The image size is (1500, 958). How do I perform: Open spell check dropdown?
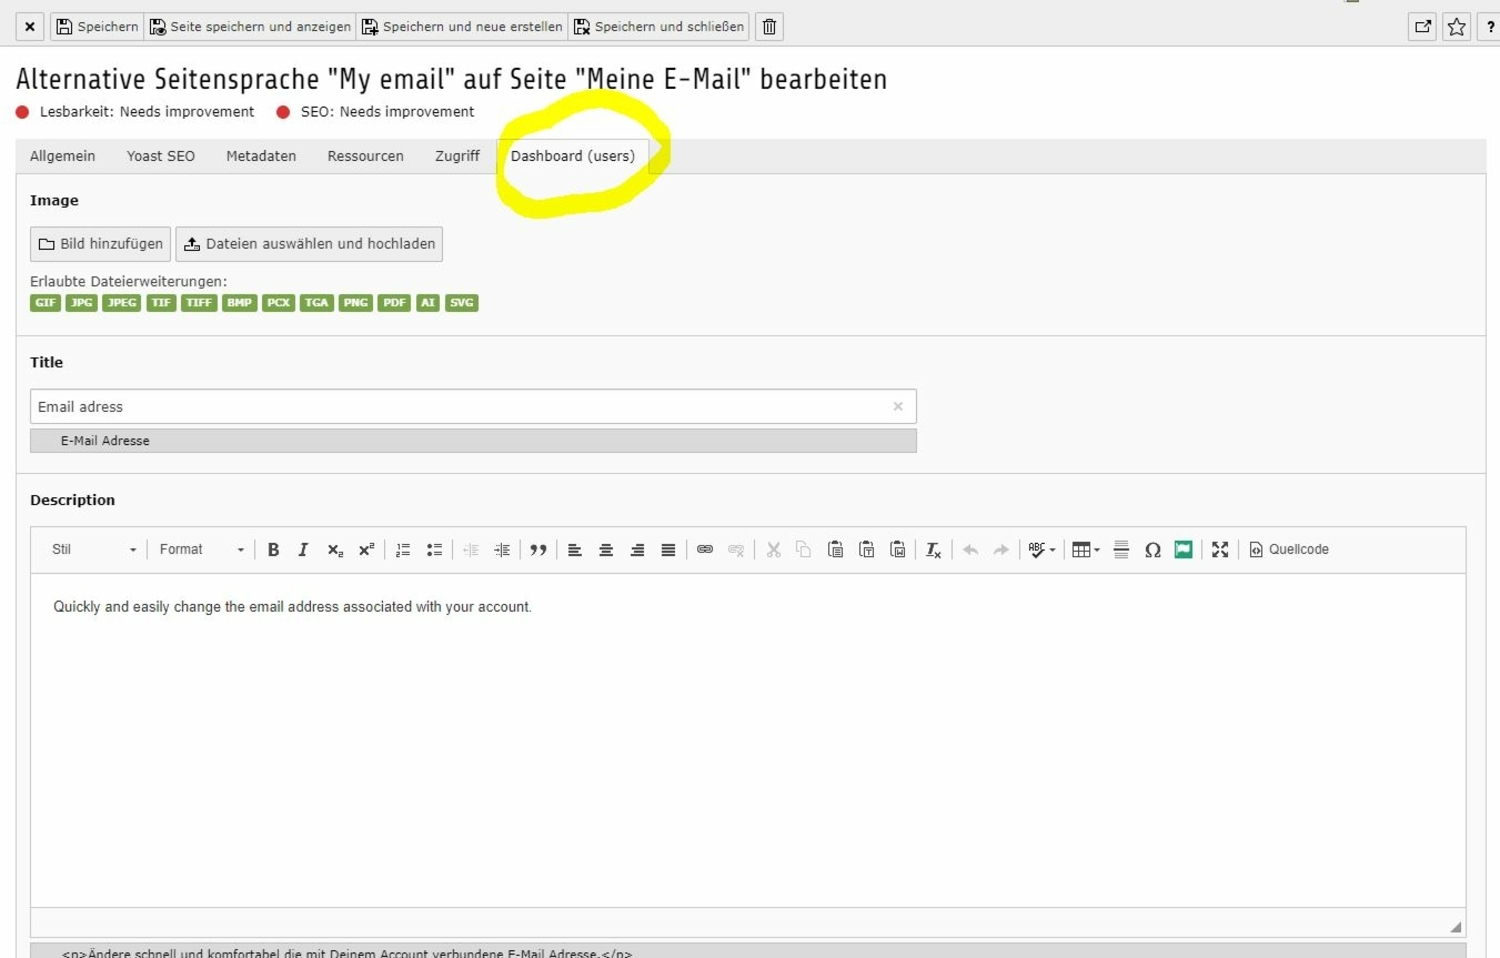point(1042,550)
